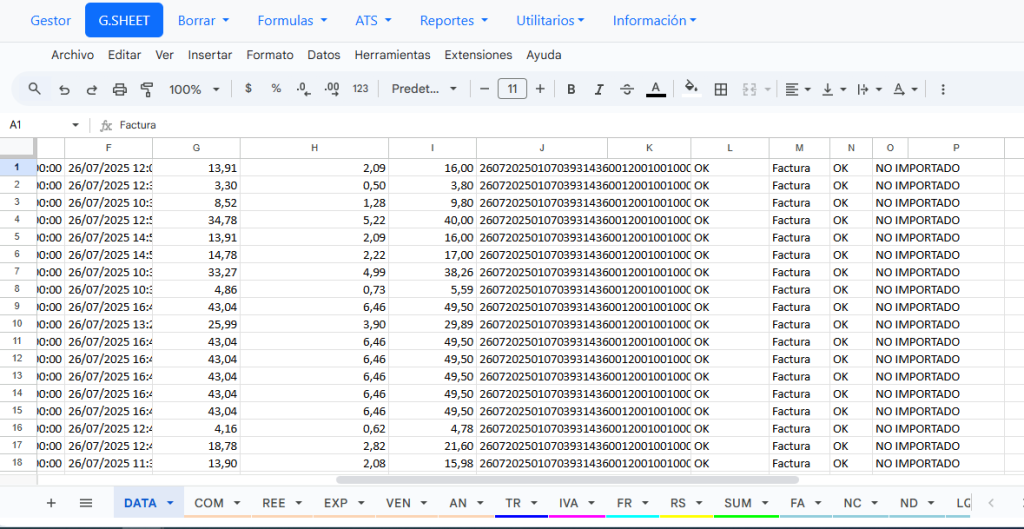This screenshot has height=529, width=1024.
Task: Click the search magnifier icon in toolbar
Action: click(x=34, y=89)
